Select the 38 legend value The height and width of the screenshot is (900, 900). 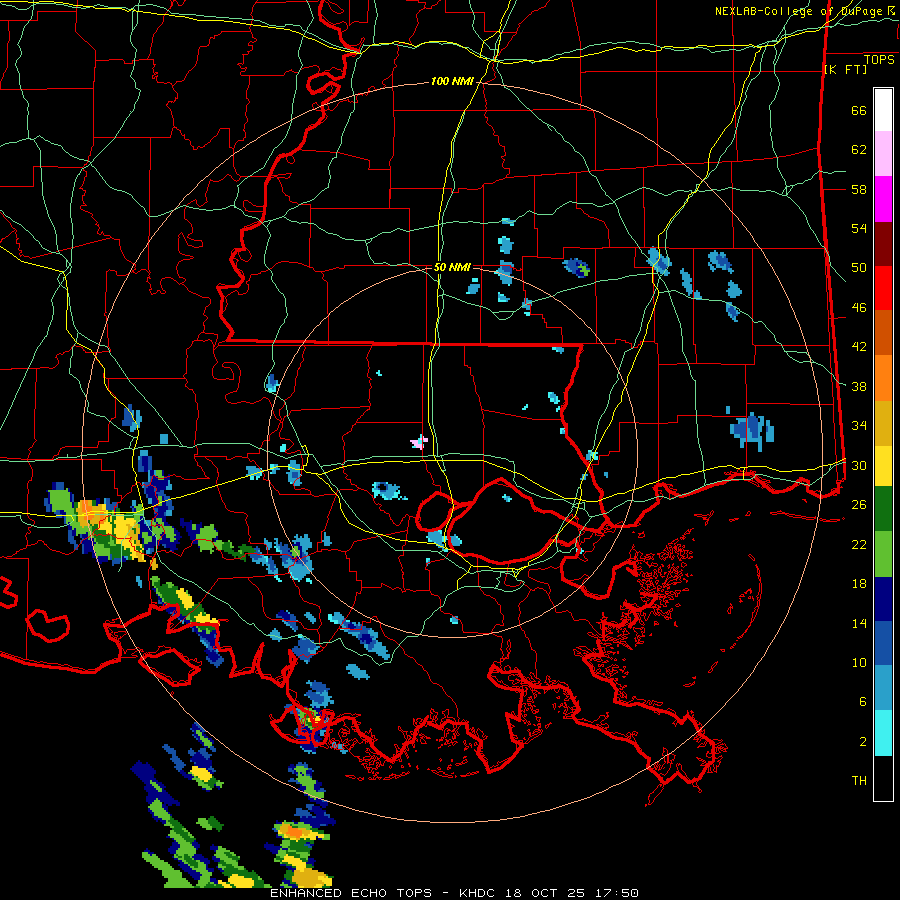coord(859,386)
